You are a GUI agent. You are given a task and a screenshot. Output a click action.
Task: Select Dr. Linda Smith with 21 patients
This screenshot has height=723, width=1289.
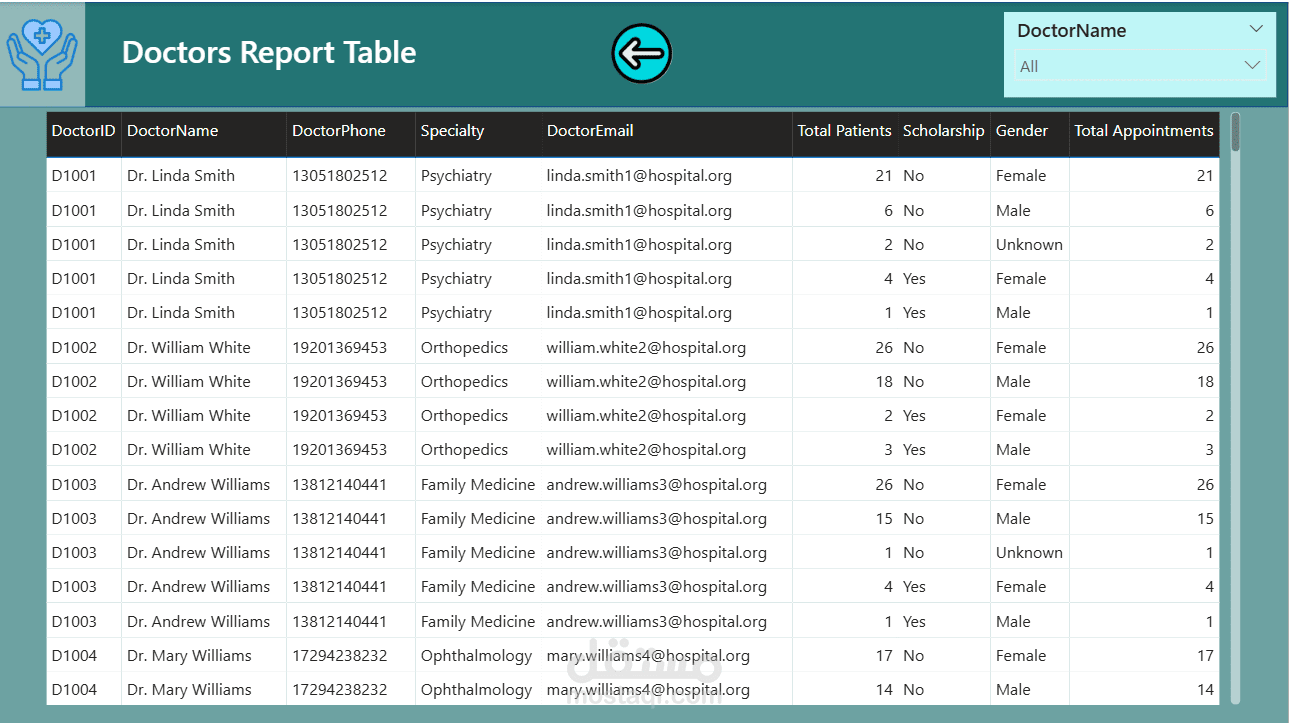181,176
